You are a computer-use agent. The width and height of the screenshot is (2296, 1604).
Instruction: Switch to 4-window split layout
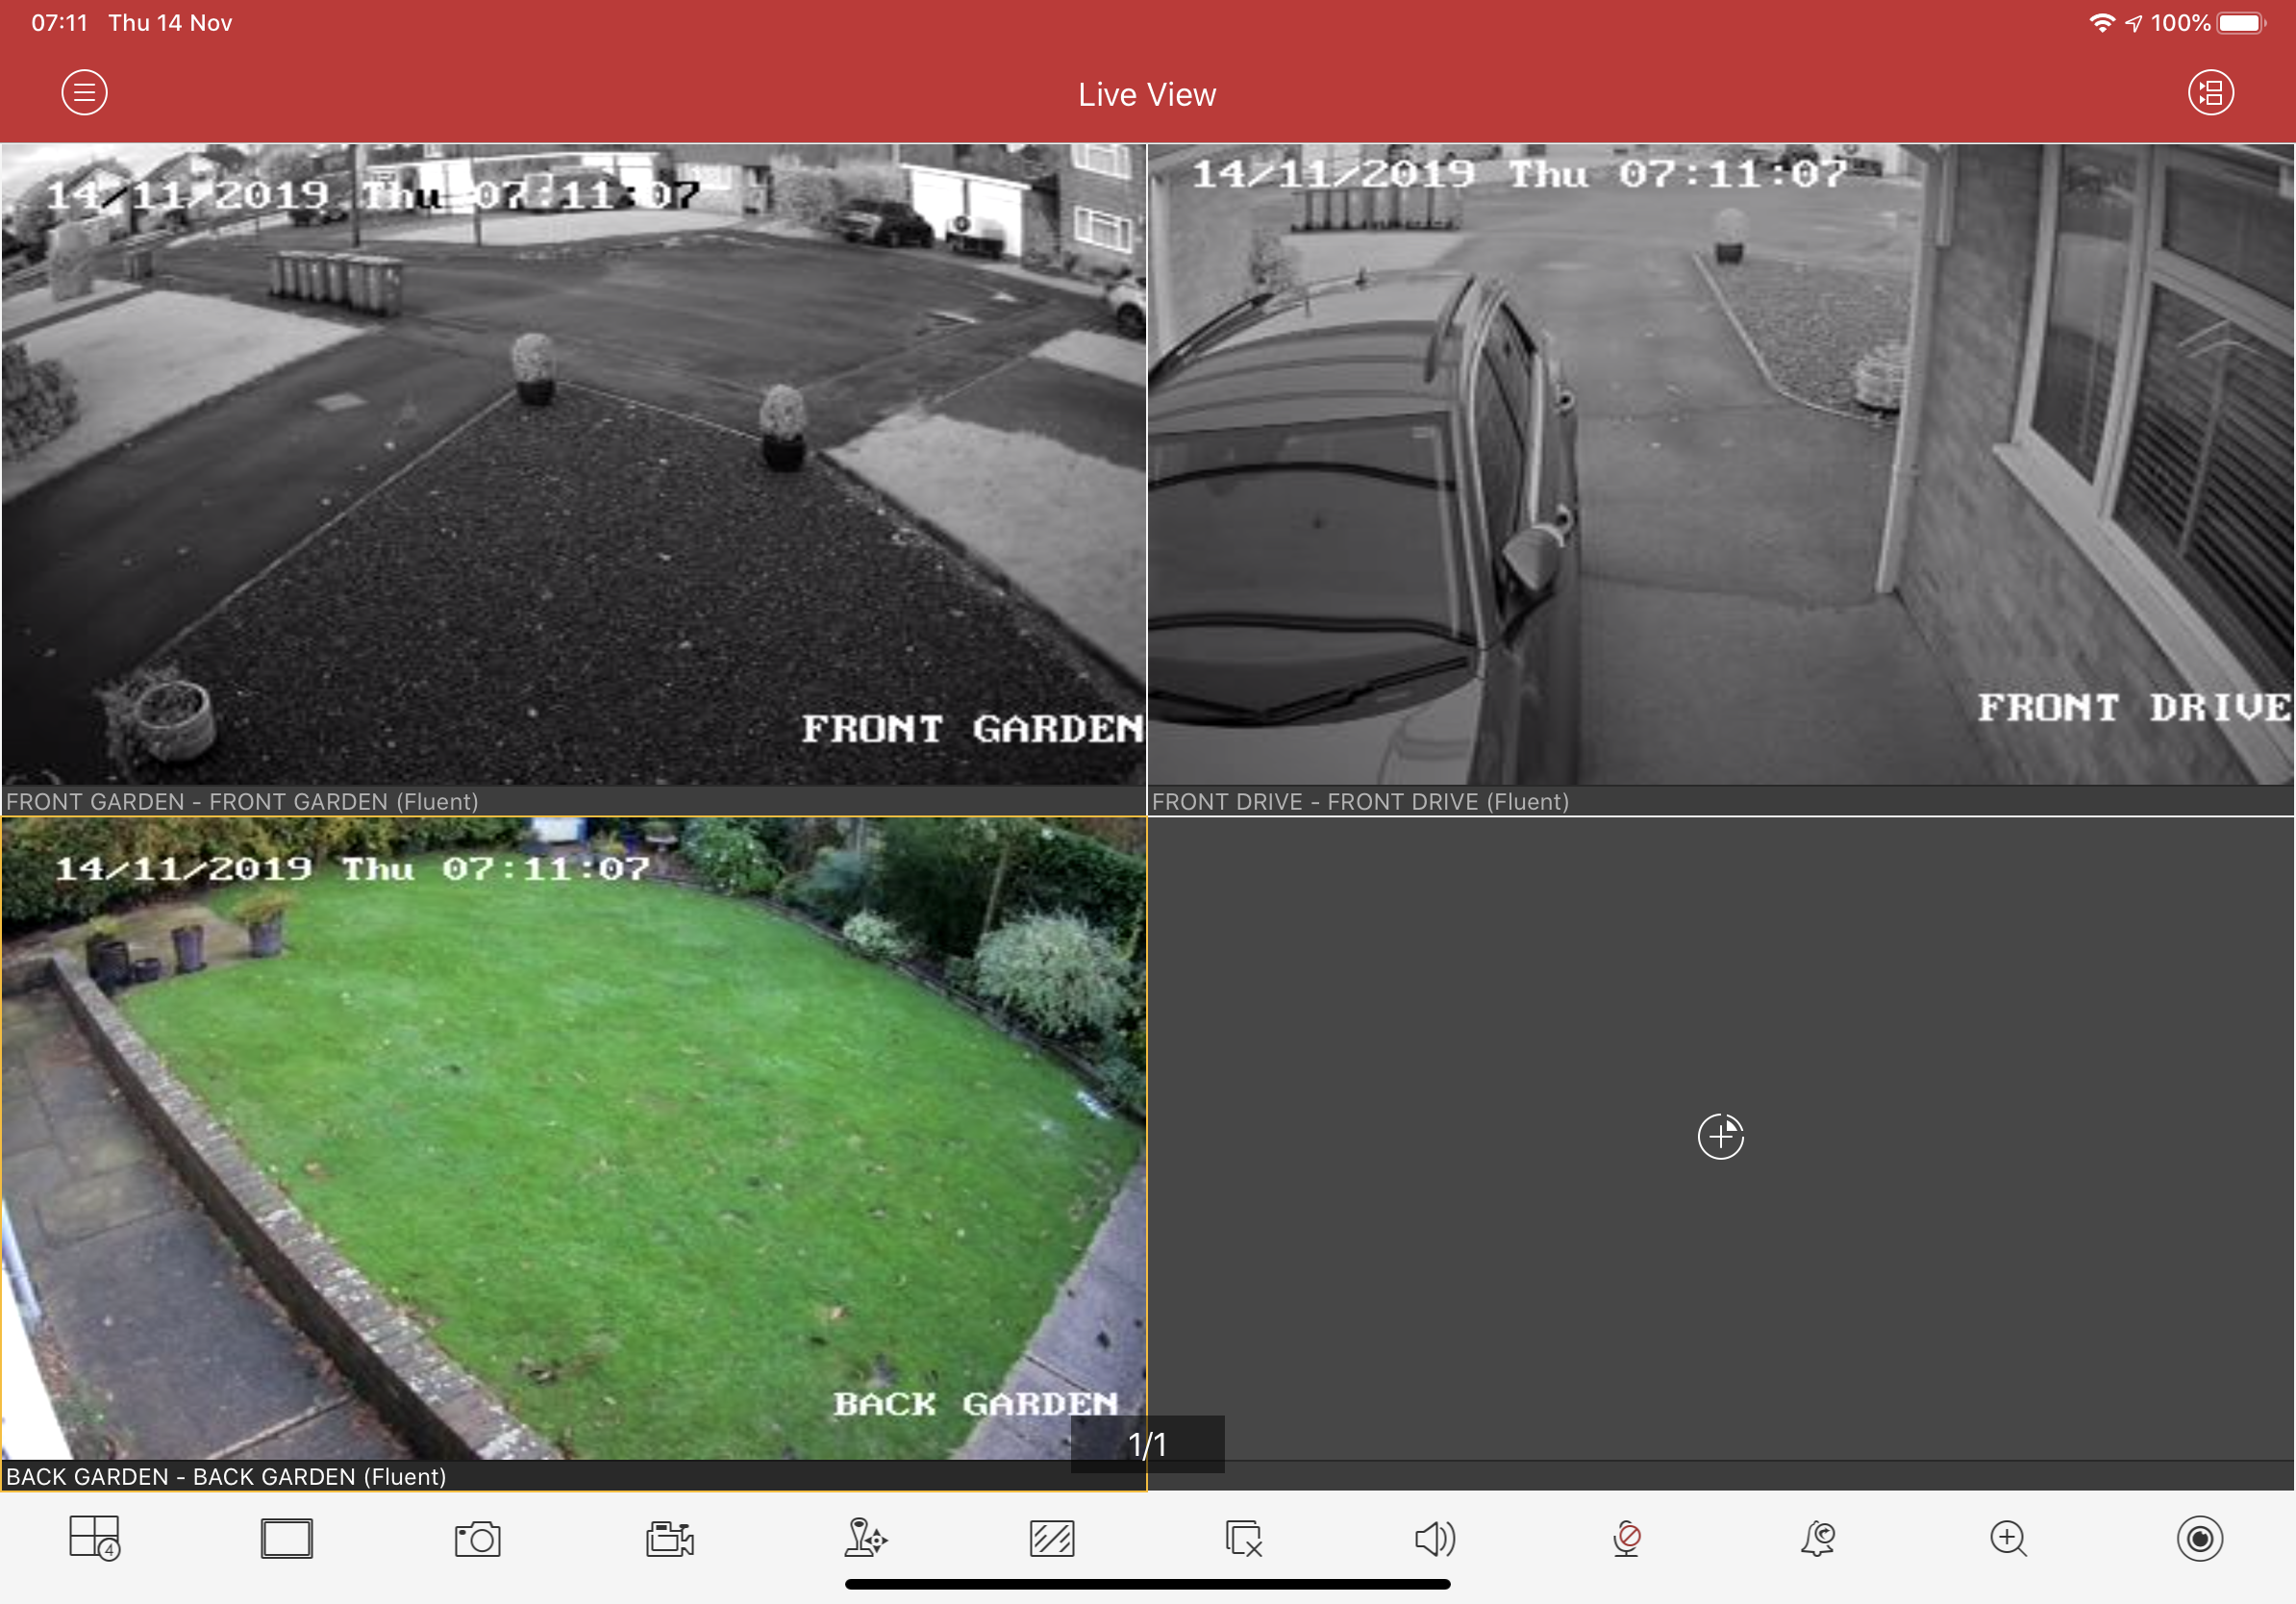[94, 1538]
